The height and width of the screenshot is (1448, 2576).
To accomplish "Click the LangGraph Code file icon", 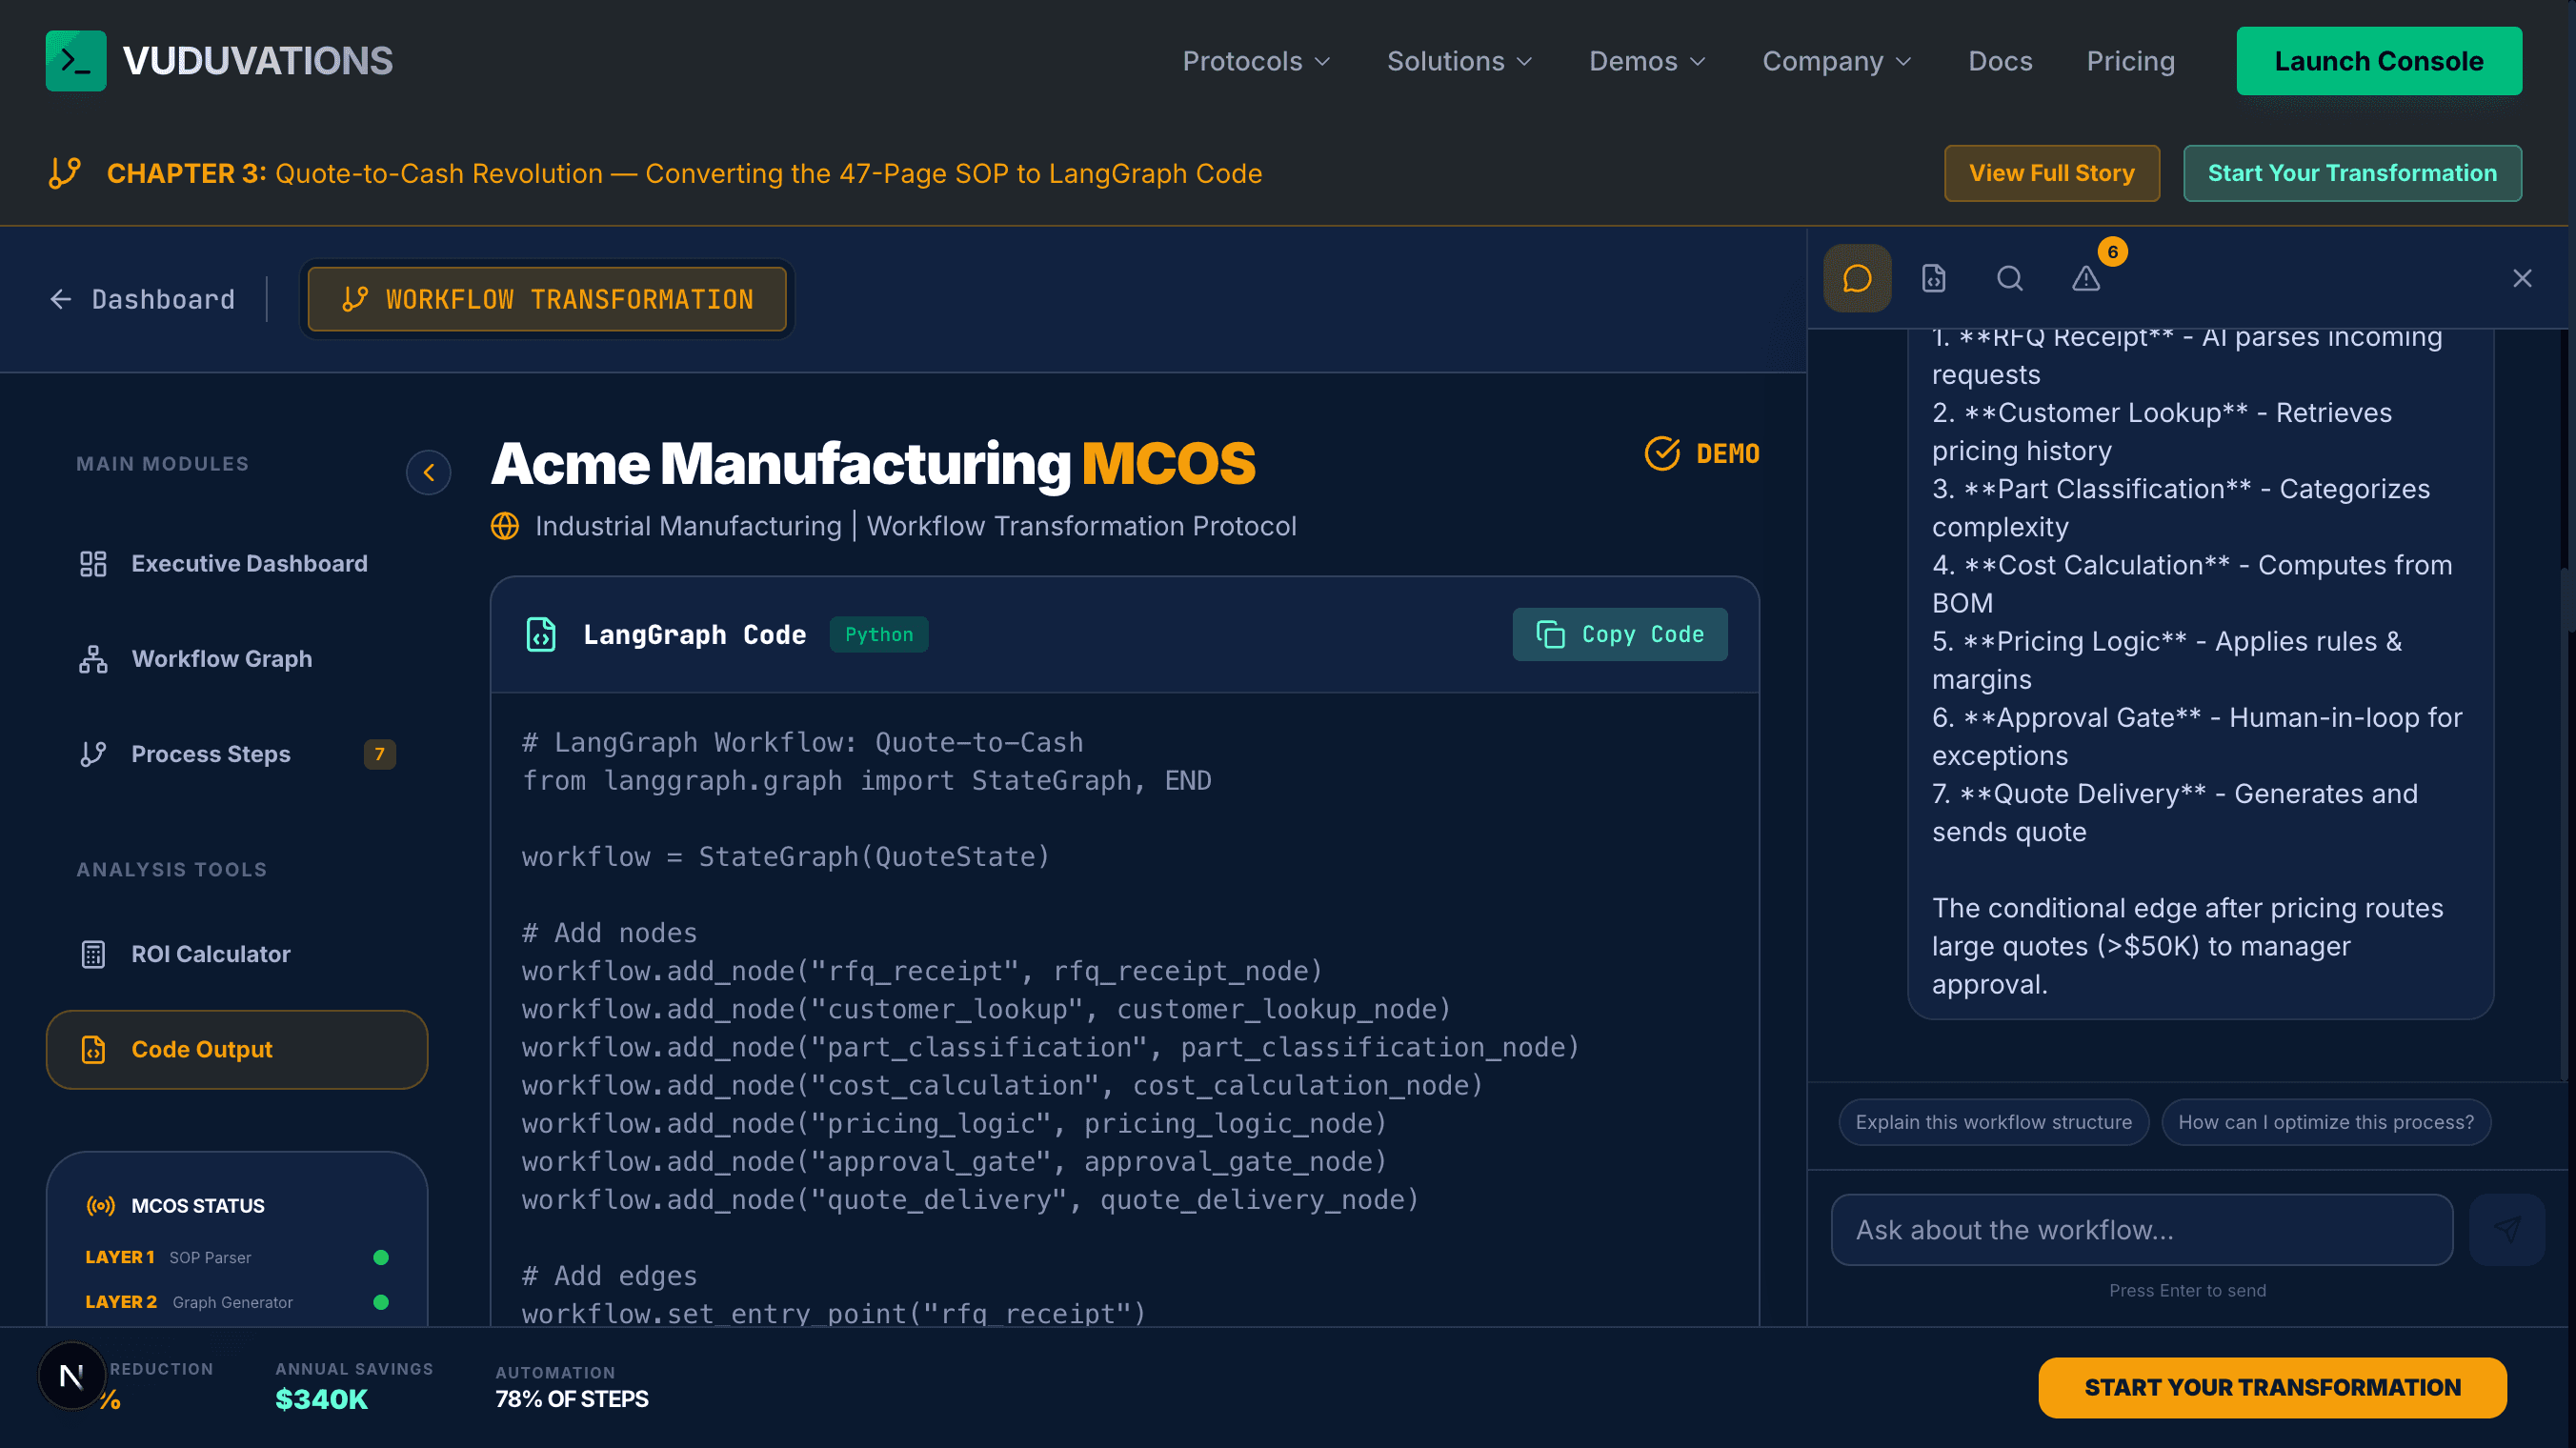I will [541, 634].
